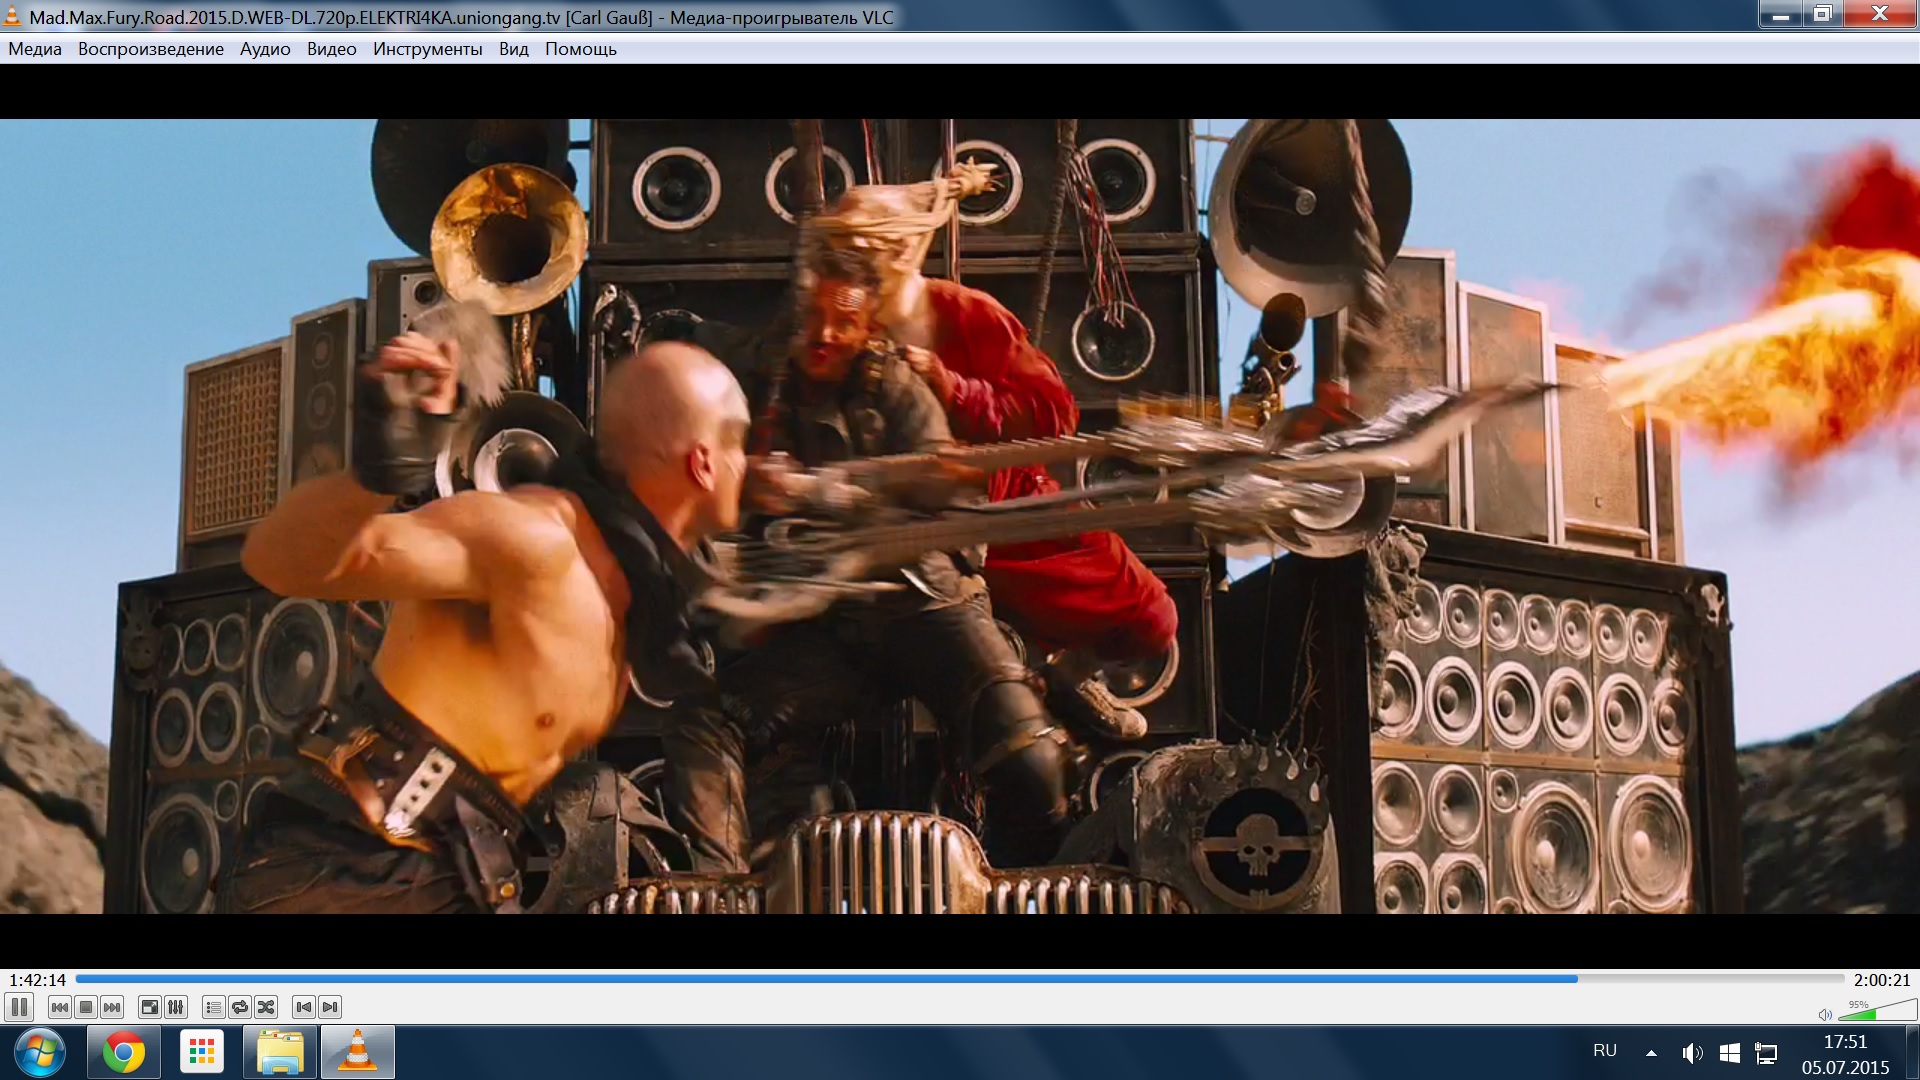Click the elapsed time 1:42:14 label
Image resolution: width=1920 pixels, height=1080 pixels.
coord(37,980)
